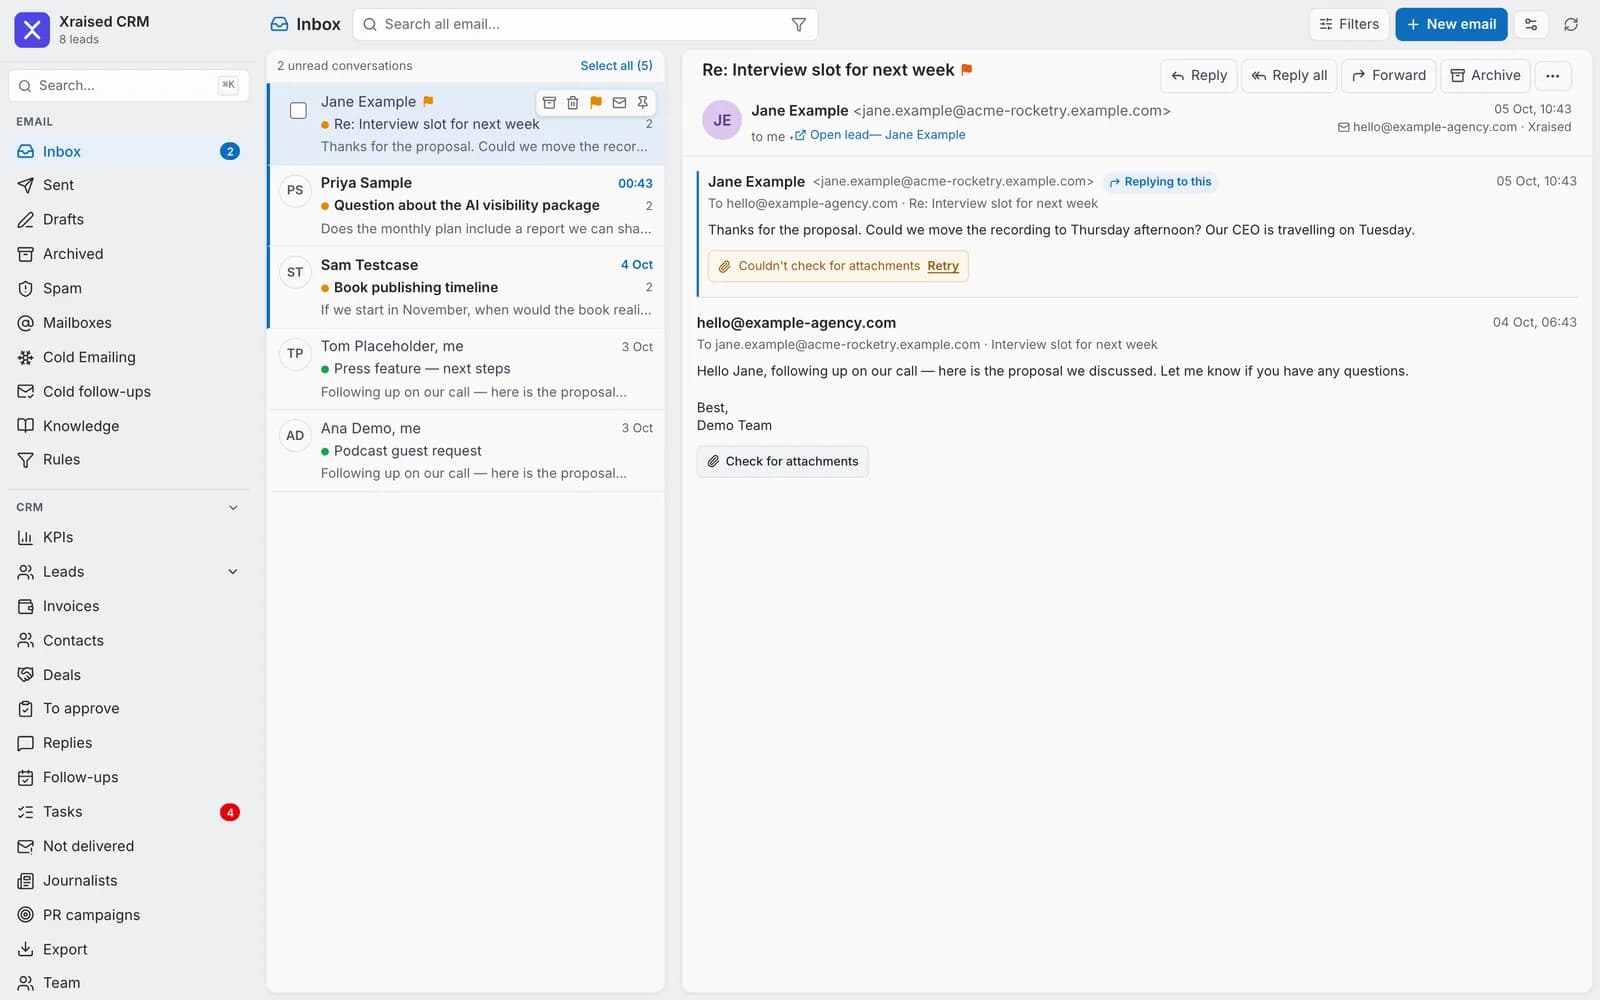Retry the attachment check
1600x1000 pixels.
(942, 266)
